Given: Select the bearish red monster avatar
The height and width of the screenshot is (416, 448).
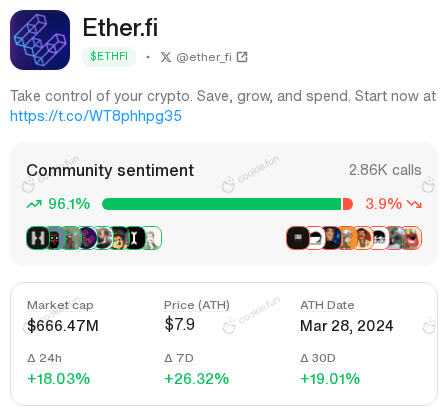Looking at the screenshot, I should point(412,238).
